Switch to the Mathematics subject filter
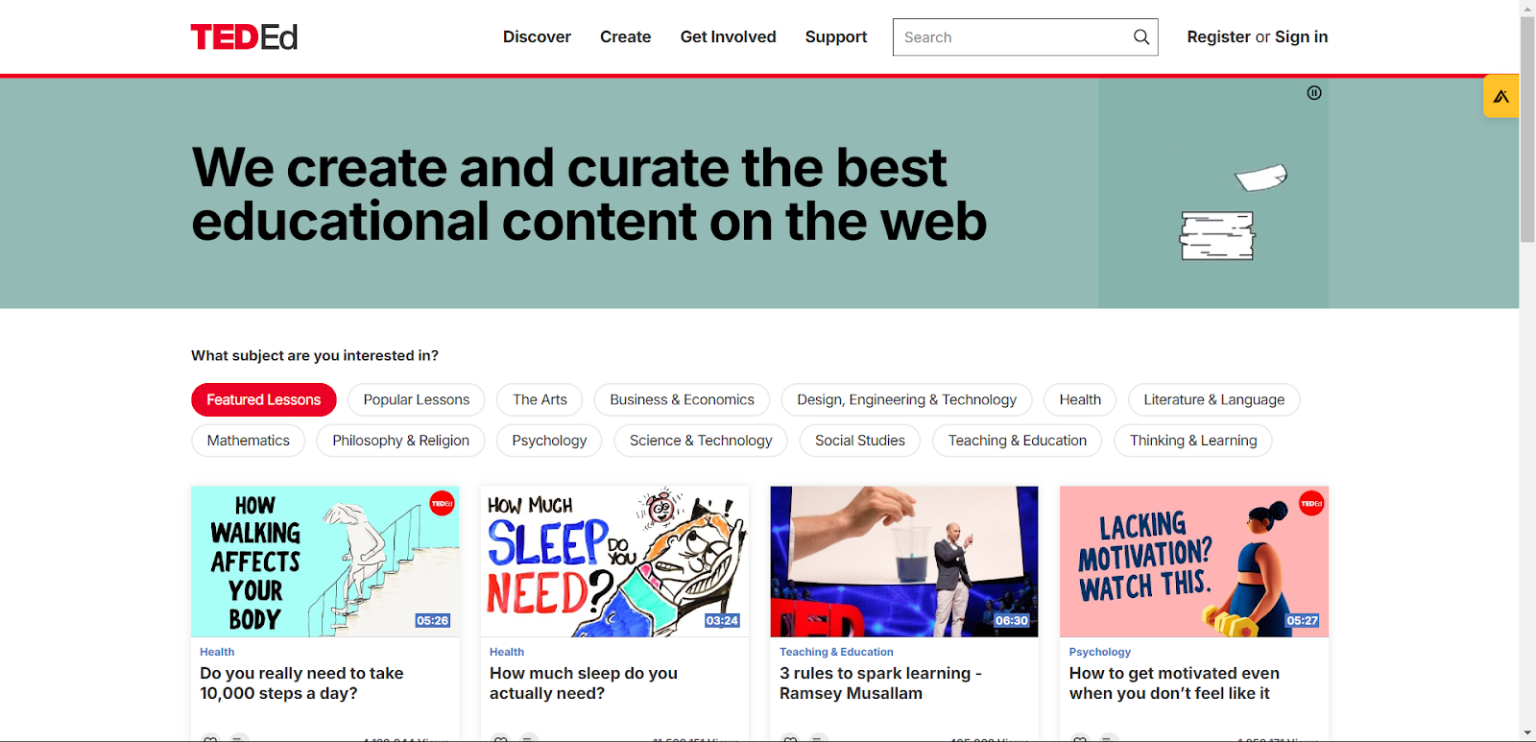The height and width of the screenshot is (742, 1536). coord(248,440)
